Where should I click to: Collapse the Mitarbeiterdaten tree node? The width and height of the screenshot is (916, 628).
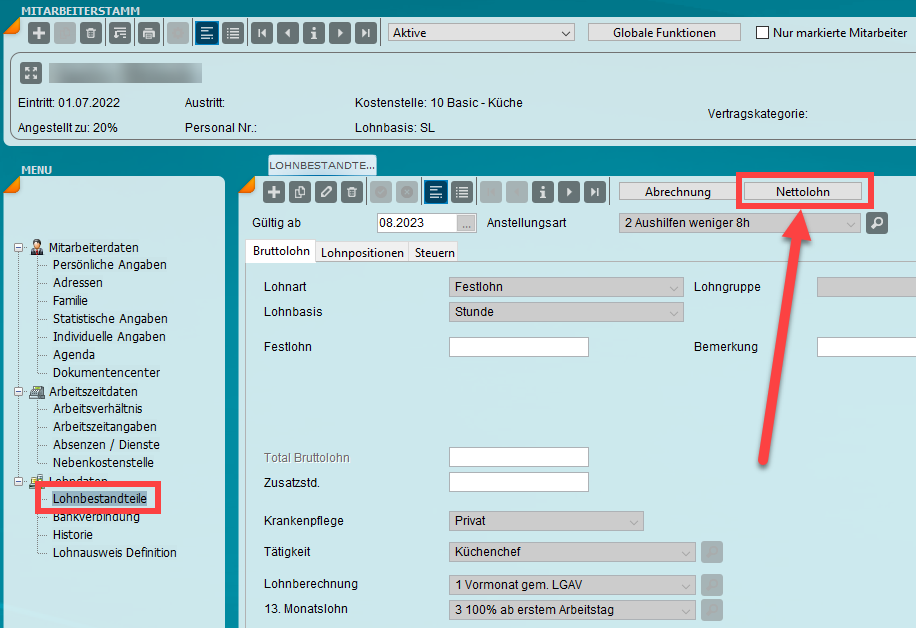[x=19, y=247]
